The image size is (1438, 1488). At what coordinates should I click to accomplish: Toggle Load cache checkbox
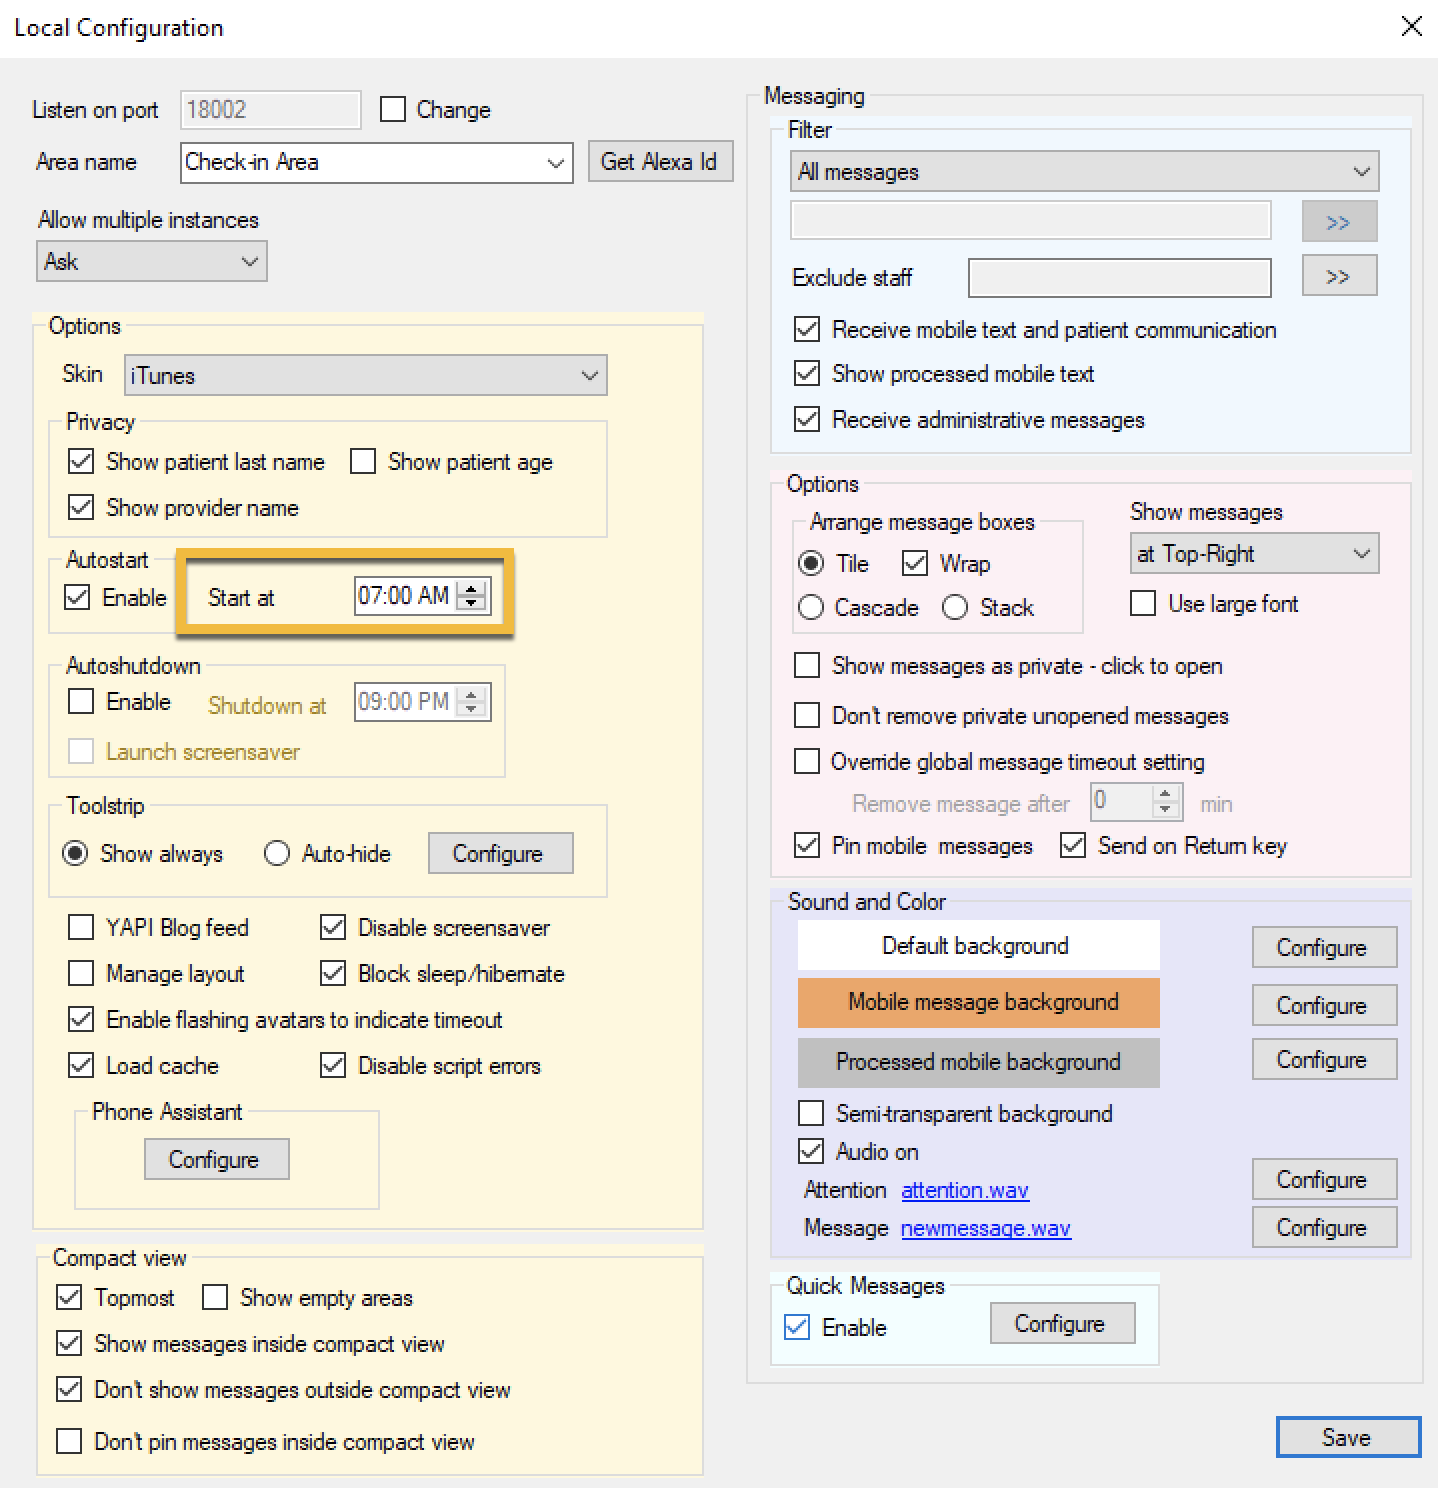tap(81, 1065)
